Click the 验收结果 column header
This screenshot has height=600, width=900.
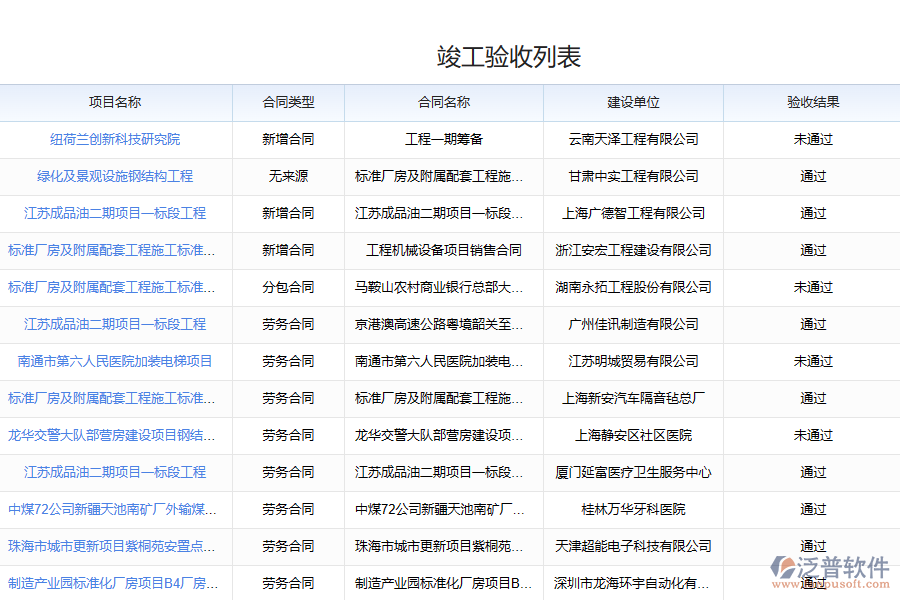point(812,102)
